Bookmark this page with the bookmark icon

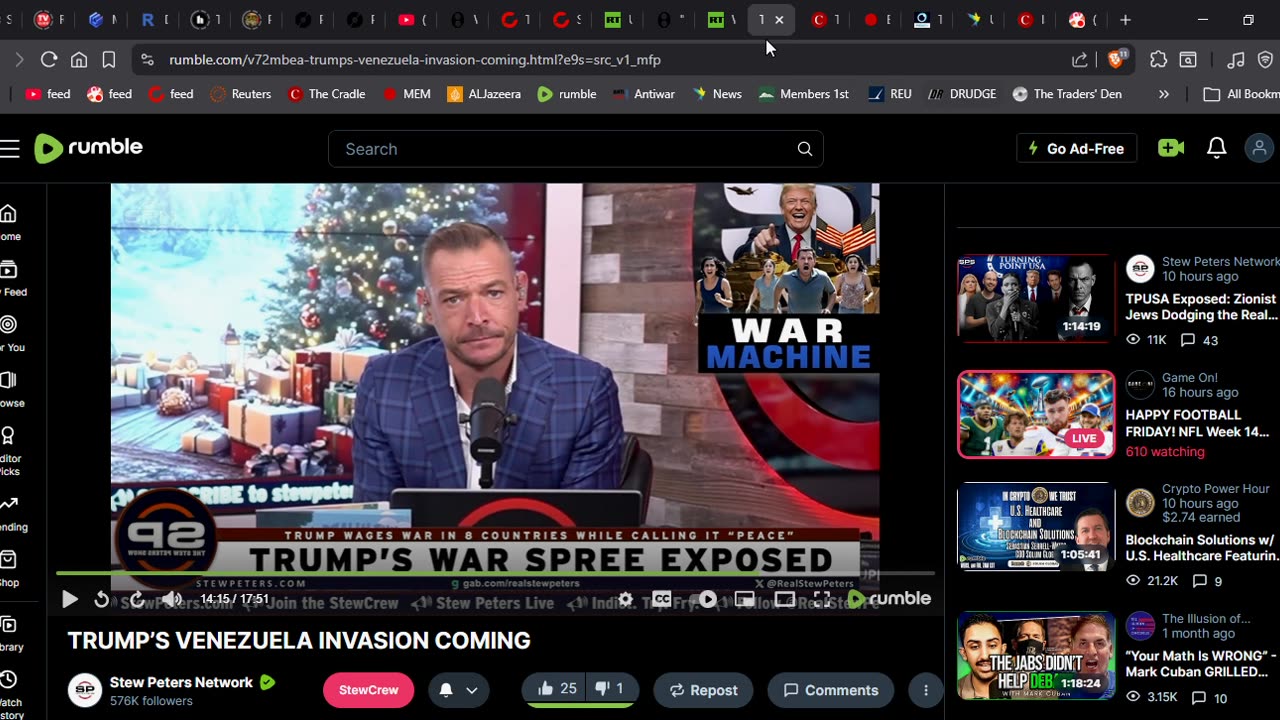109,60
